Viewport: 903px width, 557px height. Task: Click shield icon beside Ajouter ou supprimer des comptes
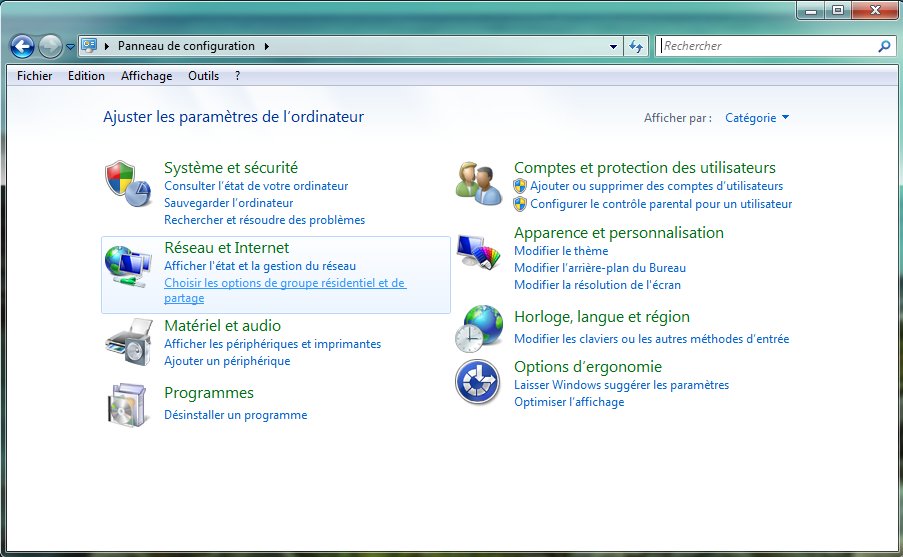click(x=520, y=186)
